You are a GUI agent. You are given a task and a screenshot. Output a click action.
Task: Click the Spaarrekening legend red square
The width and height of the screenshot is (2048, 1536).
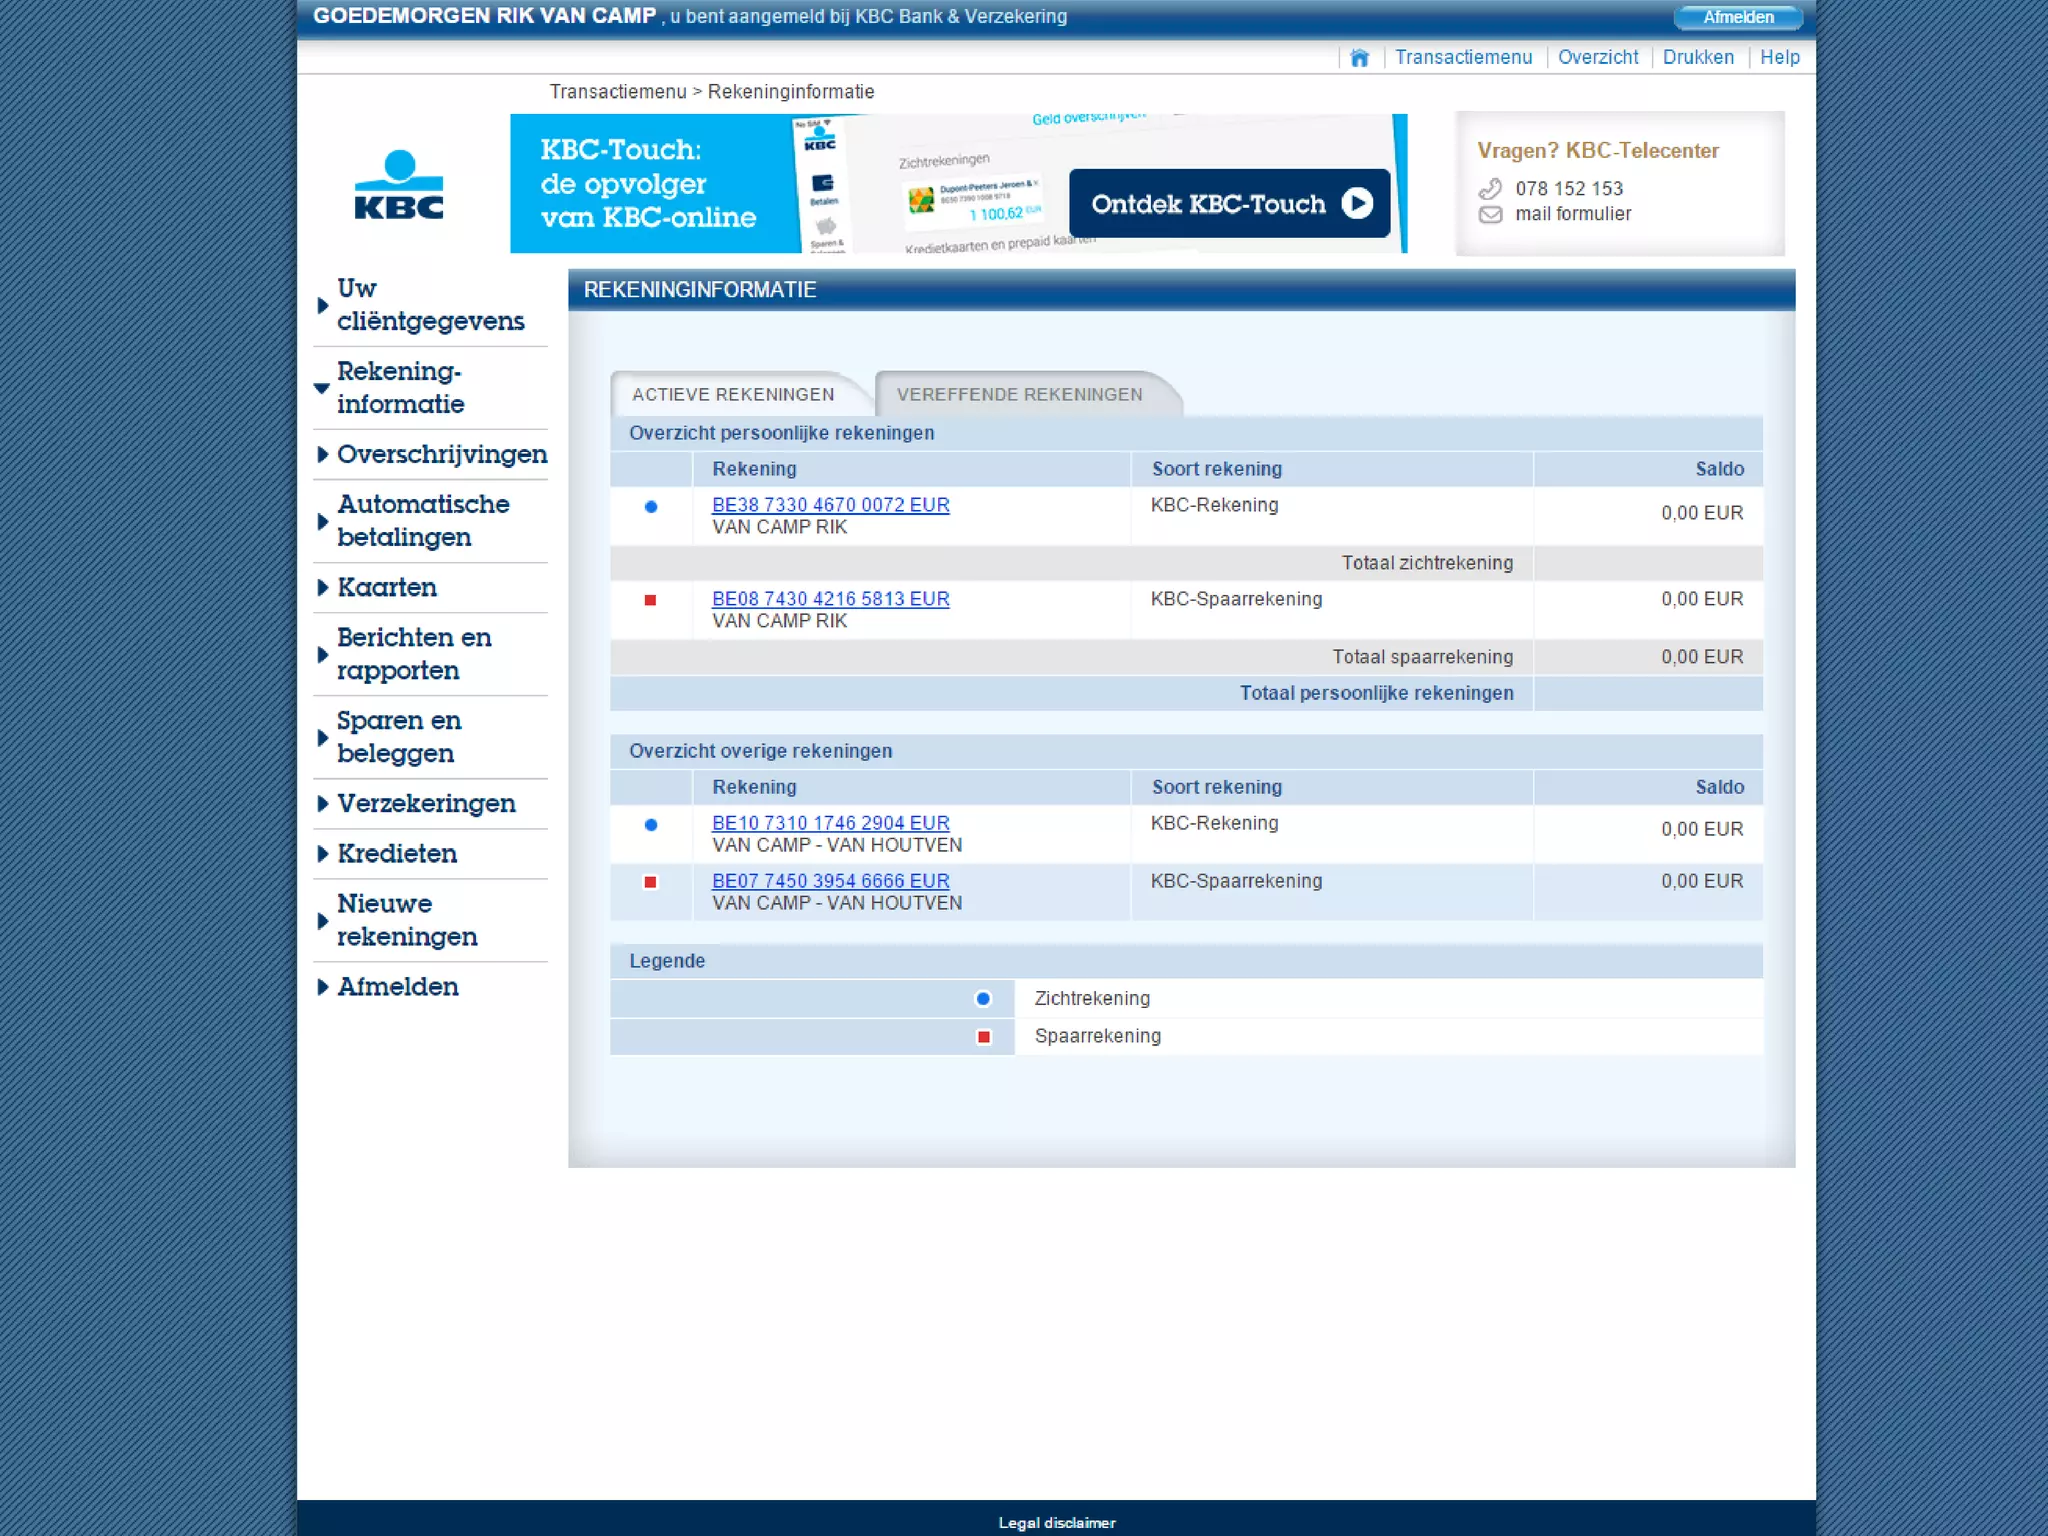point(984,1037)
